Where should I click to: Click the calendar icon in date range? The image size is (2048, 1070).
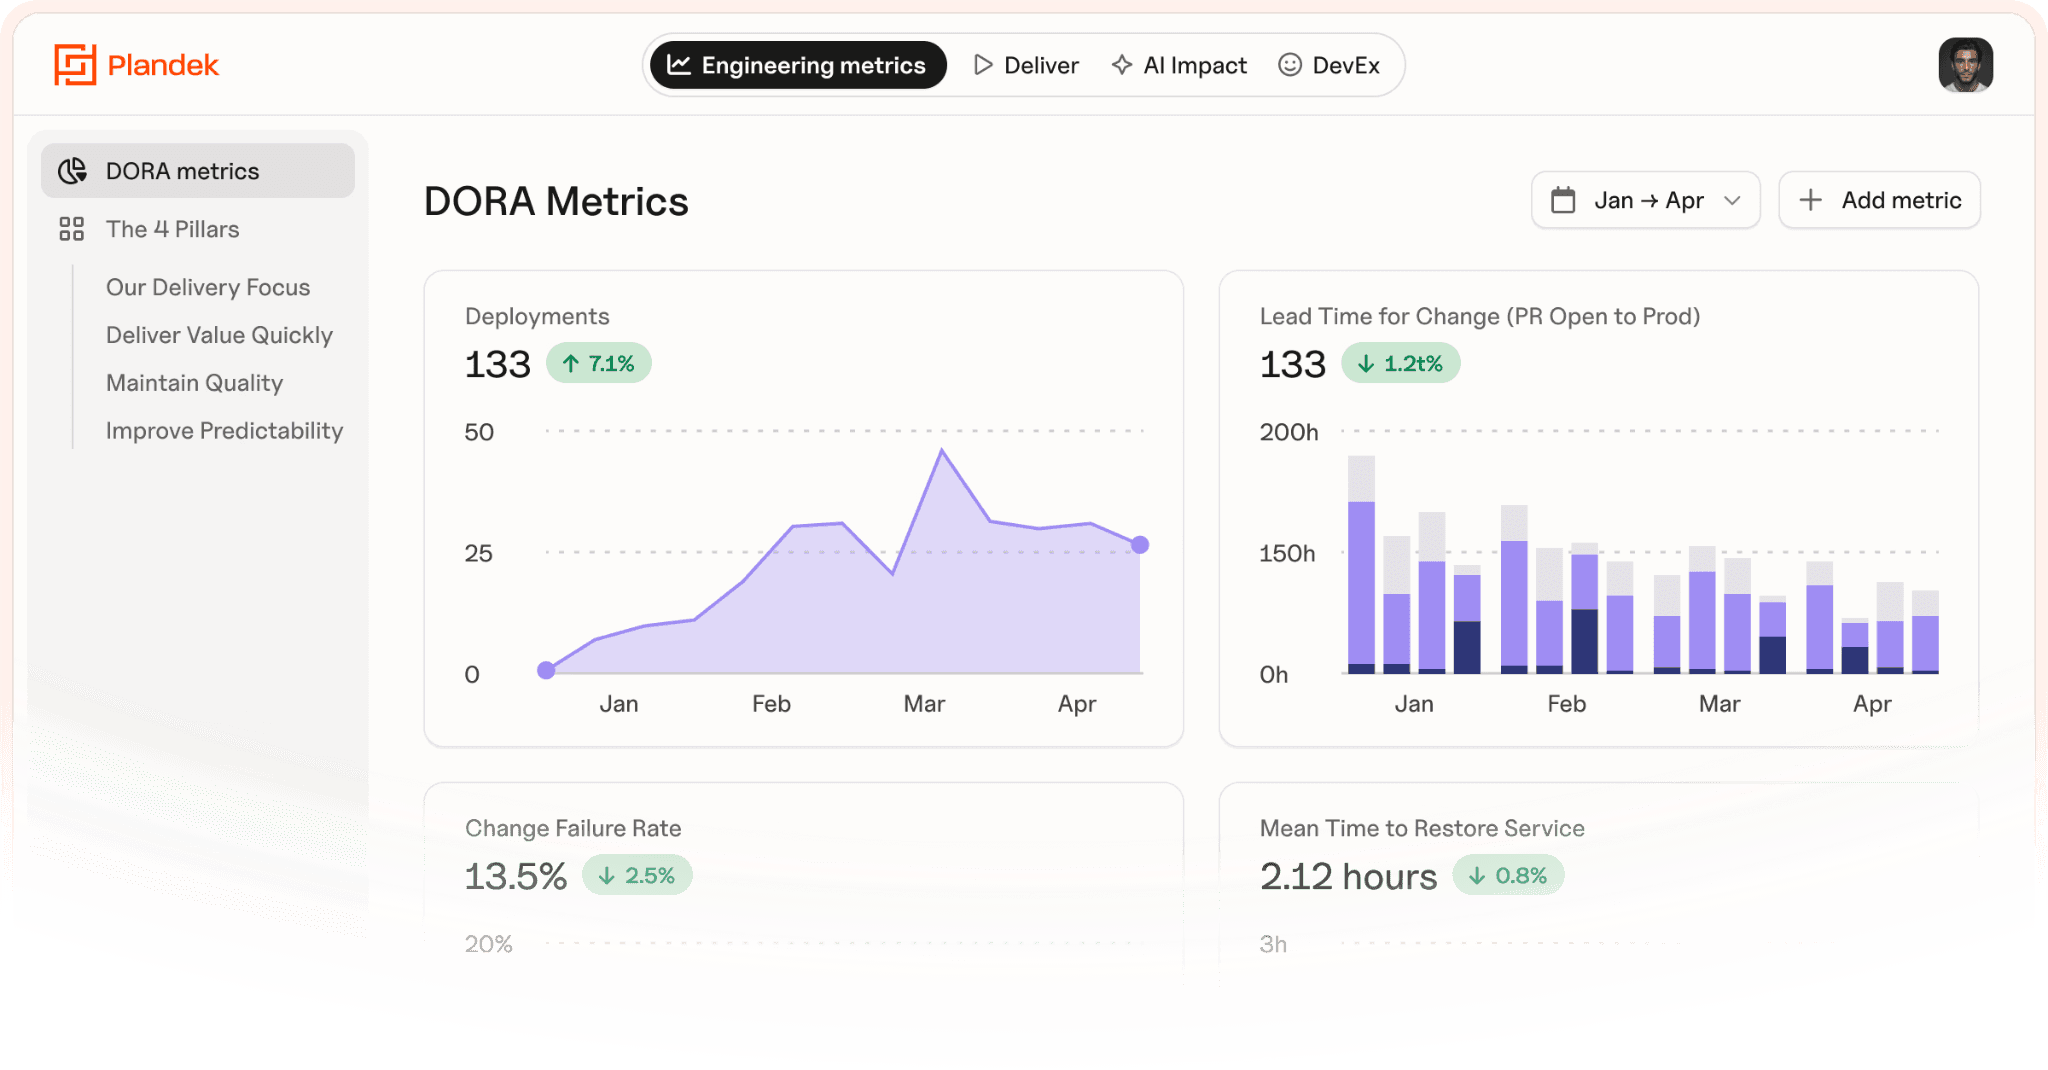(1563, 200)
